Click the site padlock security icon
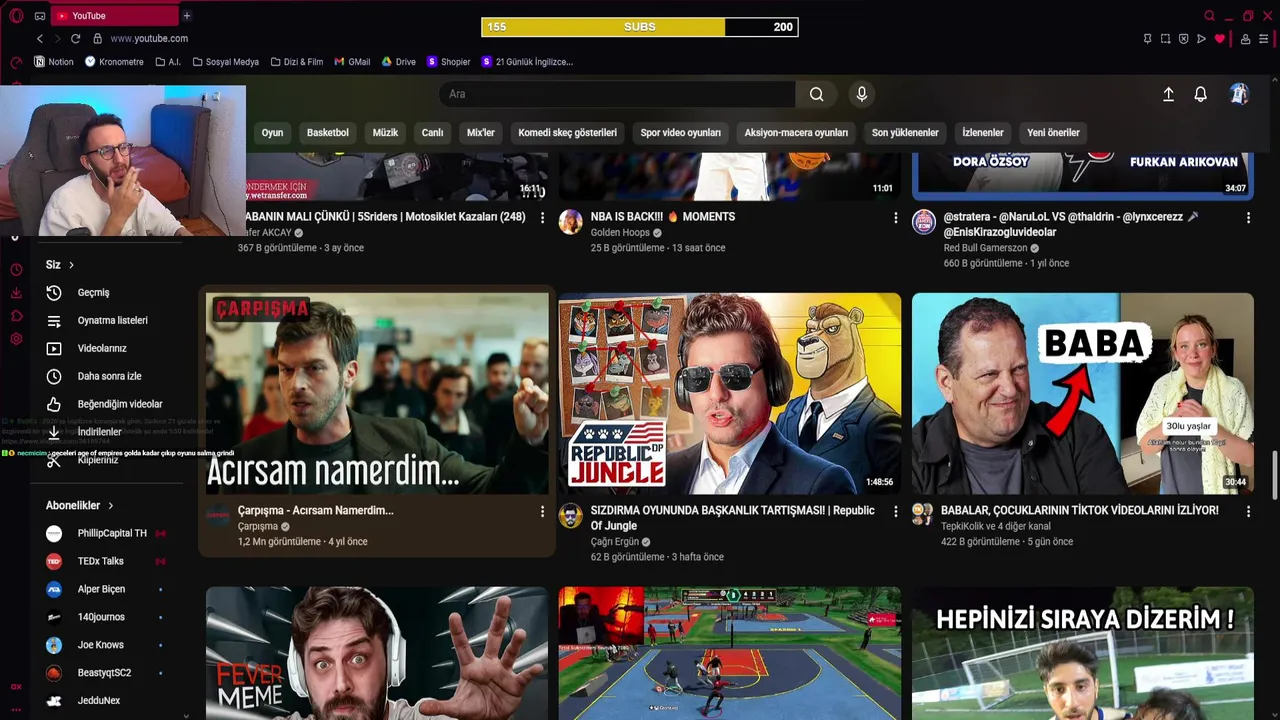This screenshot has height=720, width=1280. click(97, 38)
